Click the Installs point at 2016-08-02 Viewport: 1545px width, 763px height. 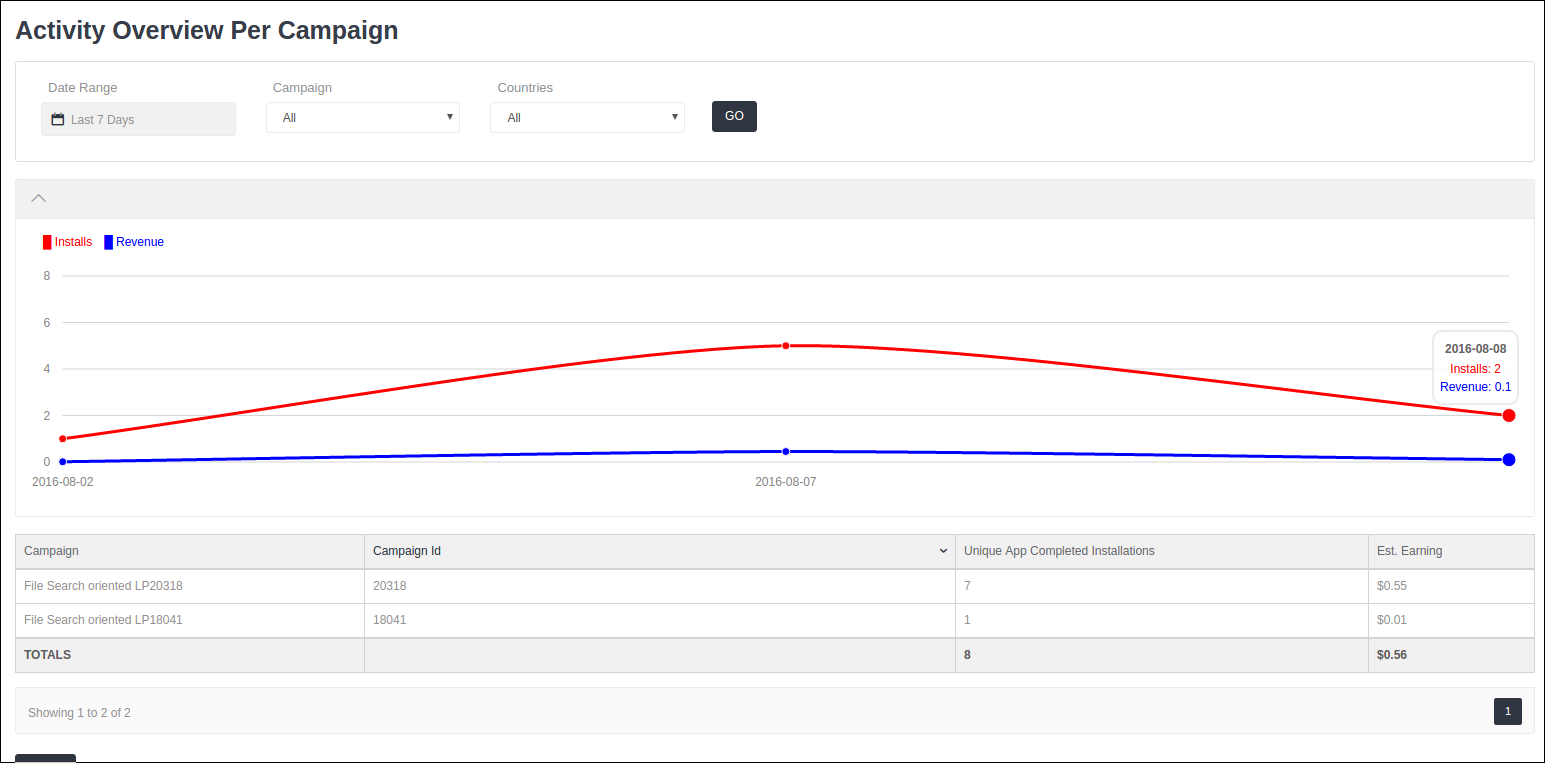point(63,439)
